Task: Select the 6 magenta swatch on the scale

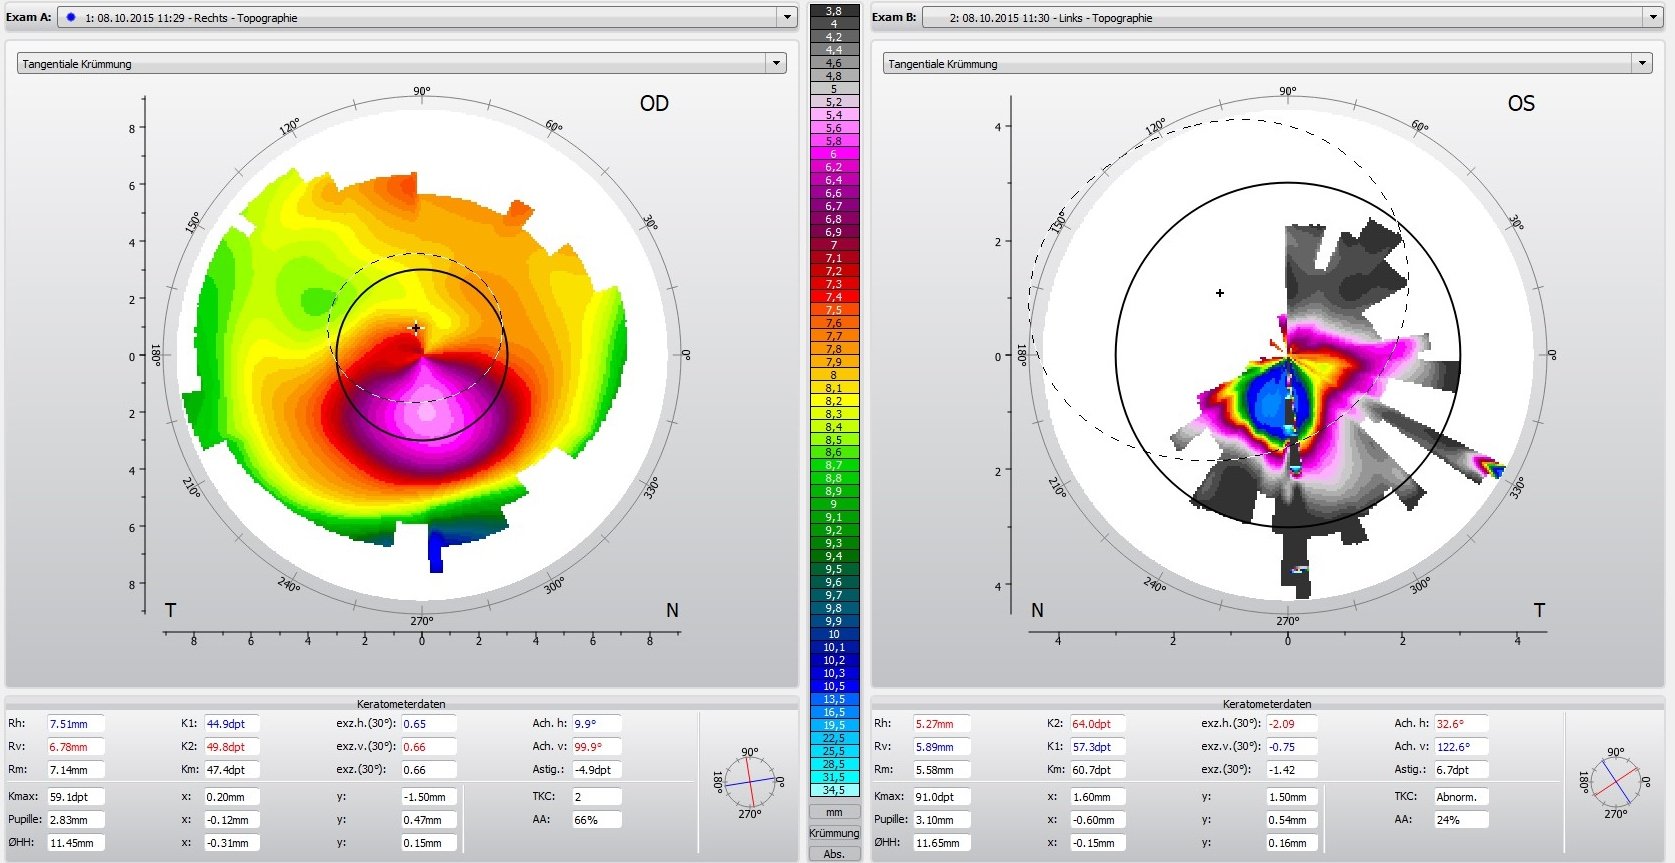Action: coord(834,154)
